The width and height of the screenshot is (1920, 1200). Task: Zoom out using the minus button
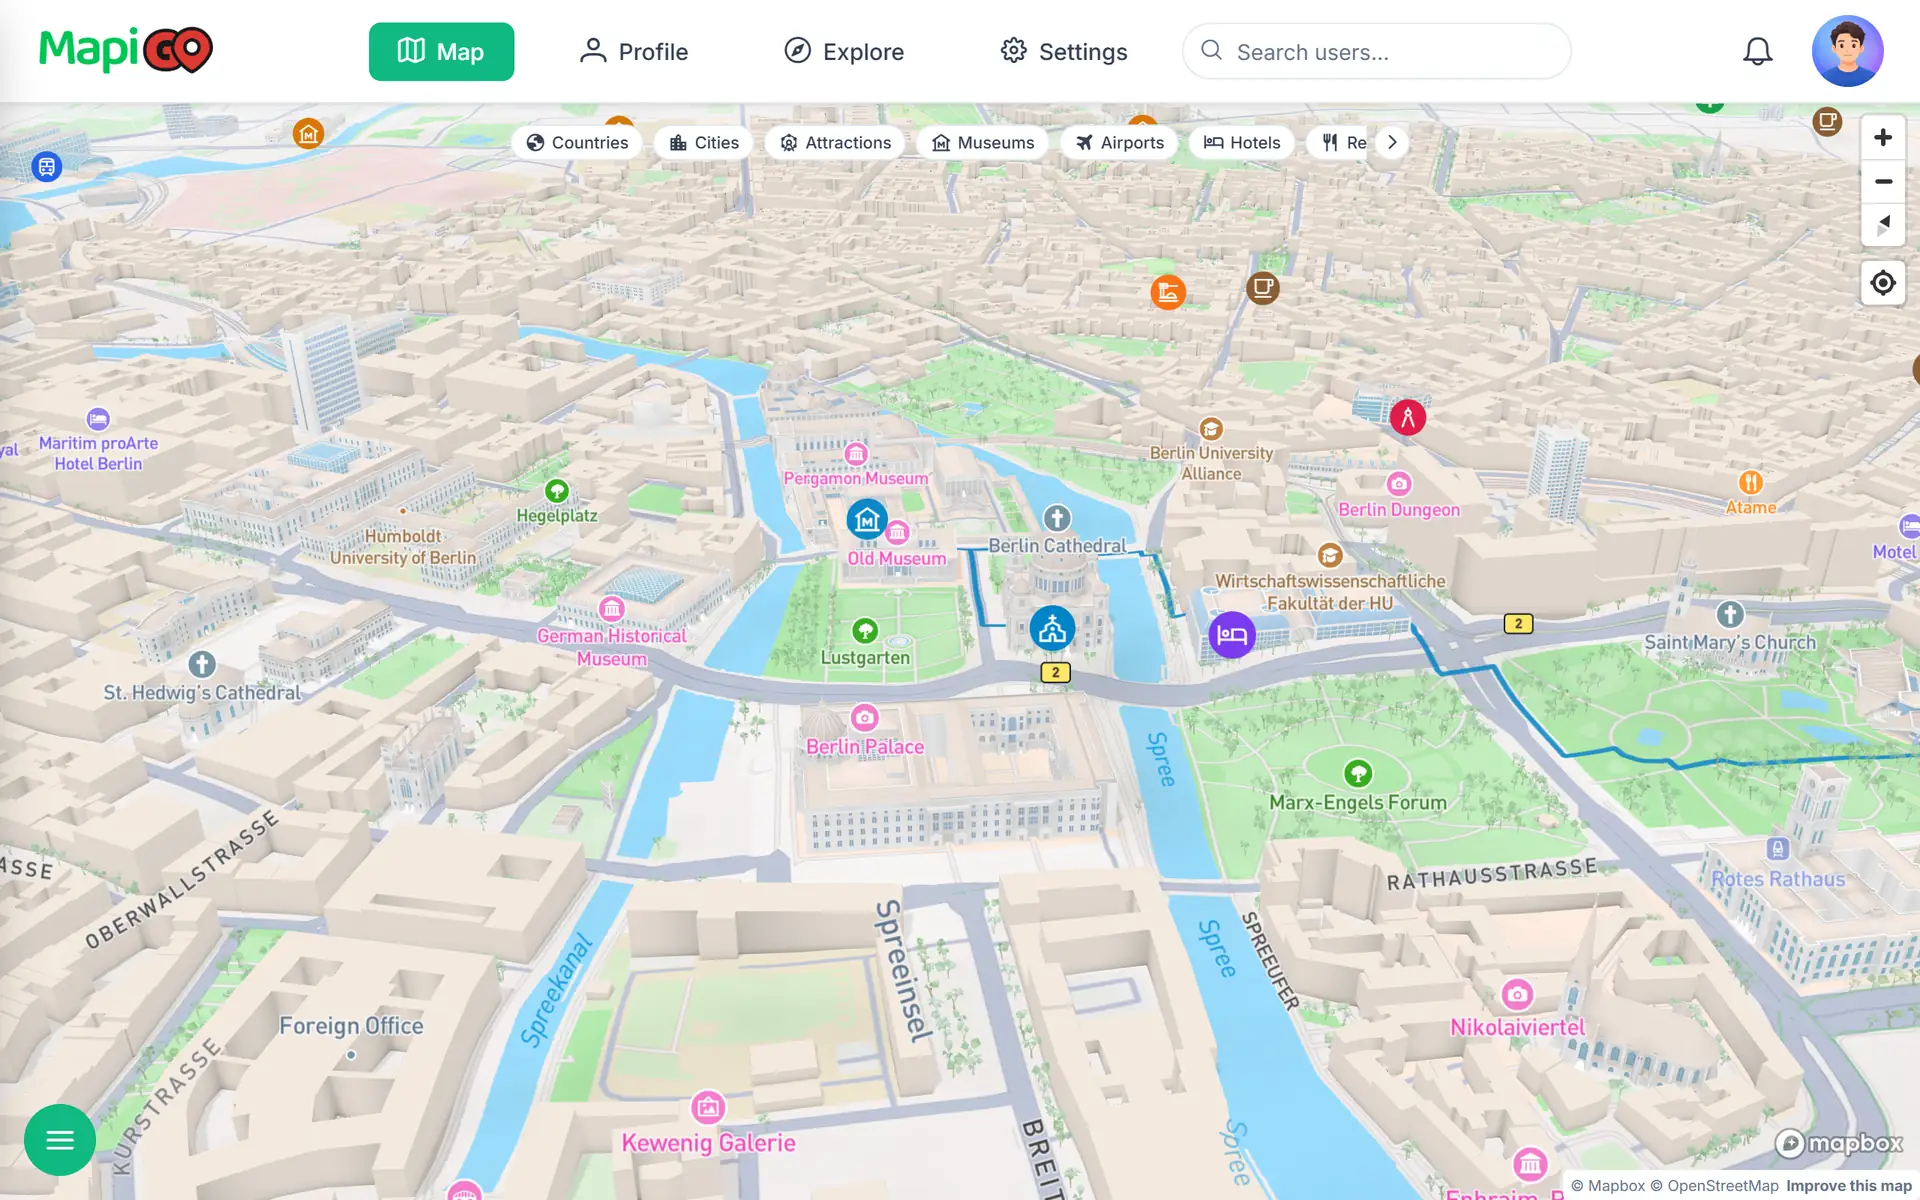click(x=1883, y=181)
